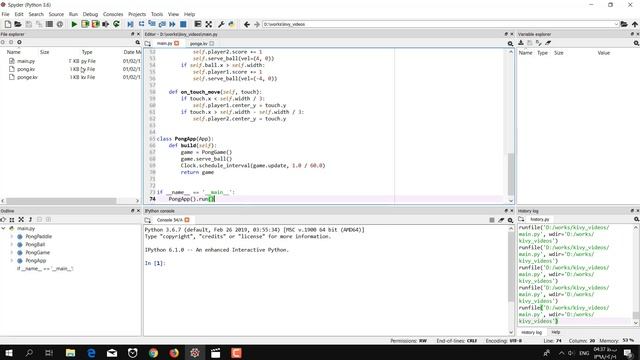Open the Projects menu
Viewport: 640px width, 360px height.
point(137,14)
